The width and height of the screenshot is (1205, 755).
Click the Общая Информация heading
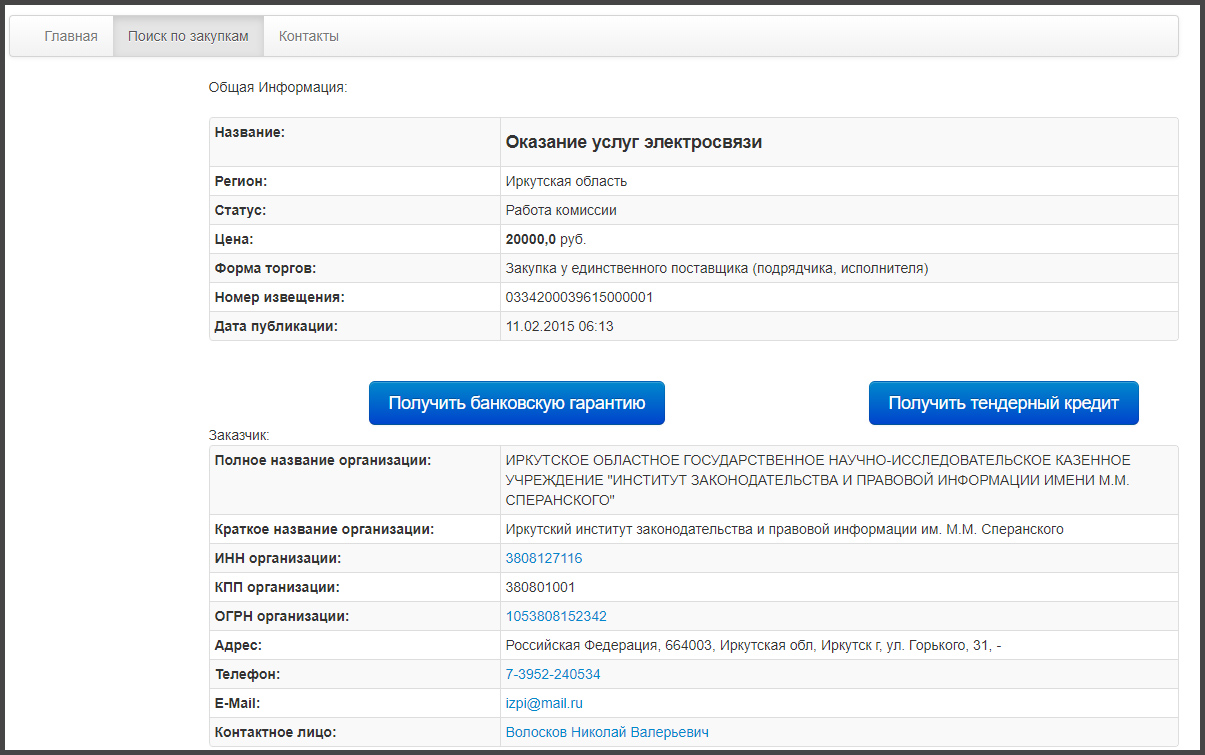coord(277,87)
